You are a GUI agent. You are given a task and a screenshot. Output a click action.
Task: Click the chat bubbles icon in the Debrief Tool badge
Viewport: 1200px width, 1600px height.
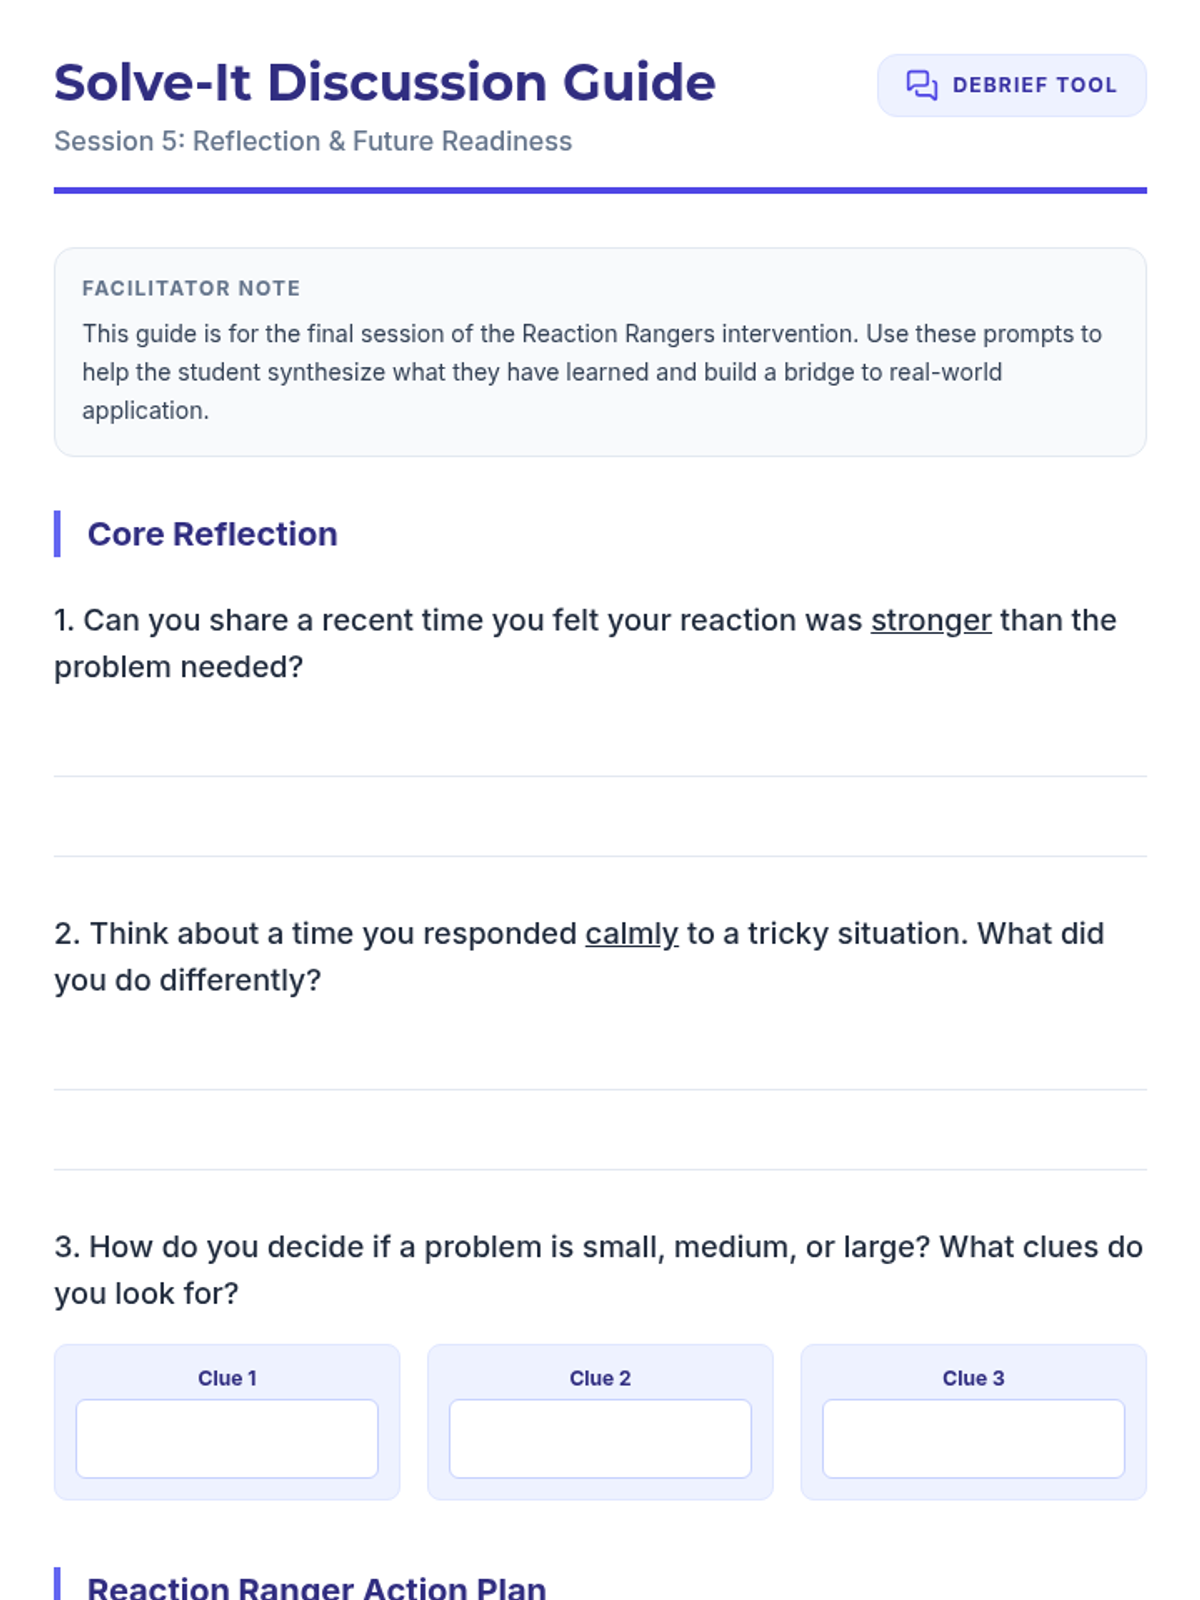click(921, 85)
